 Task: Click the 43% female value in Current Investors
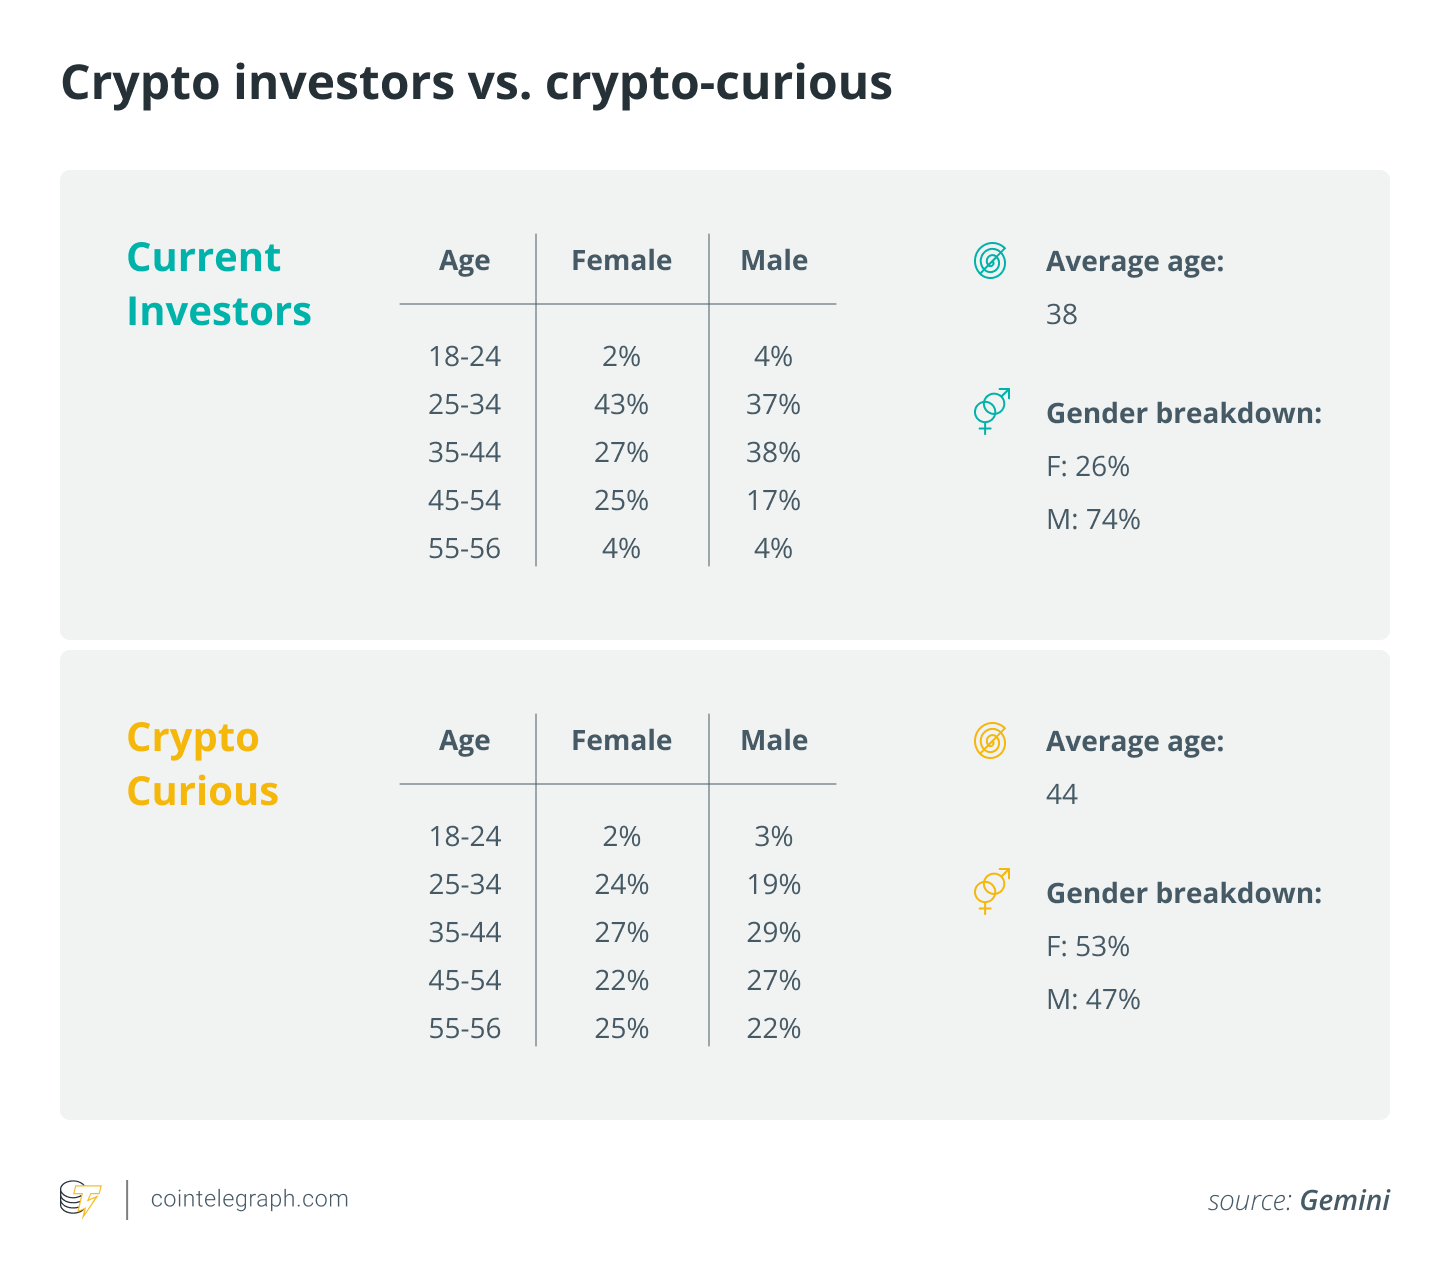coord(621,405)
